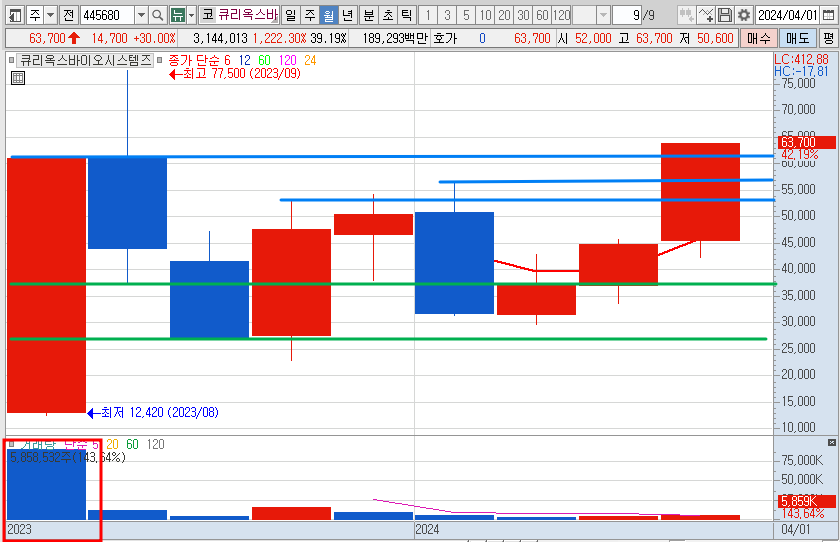Screen dimensions: 840x542
Task: Toggle the left sidebar panel icon
Action: (16, 15)
